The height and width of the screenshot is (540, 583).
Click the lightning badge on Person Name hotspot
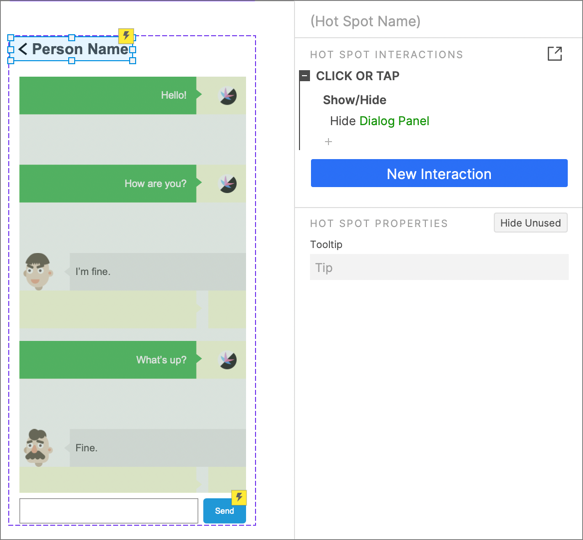coord(126,36)
